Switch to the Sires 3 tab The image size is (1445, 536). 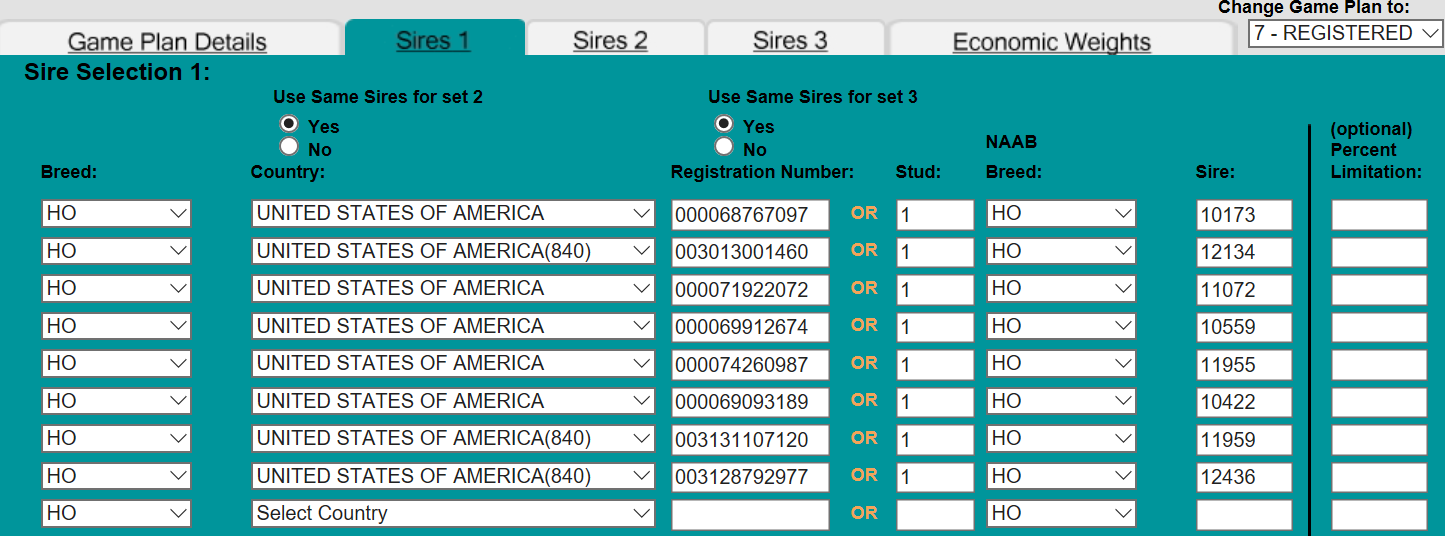790,41
